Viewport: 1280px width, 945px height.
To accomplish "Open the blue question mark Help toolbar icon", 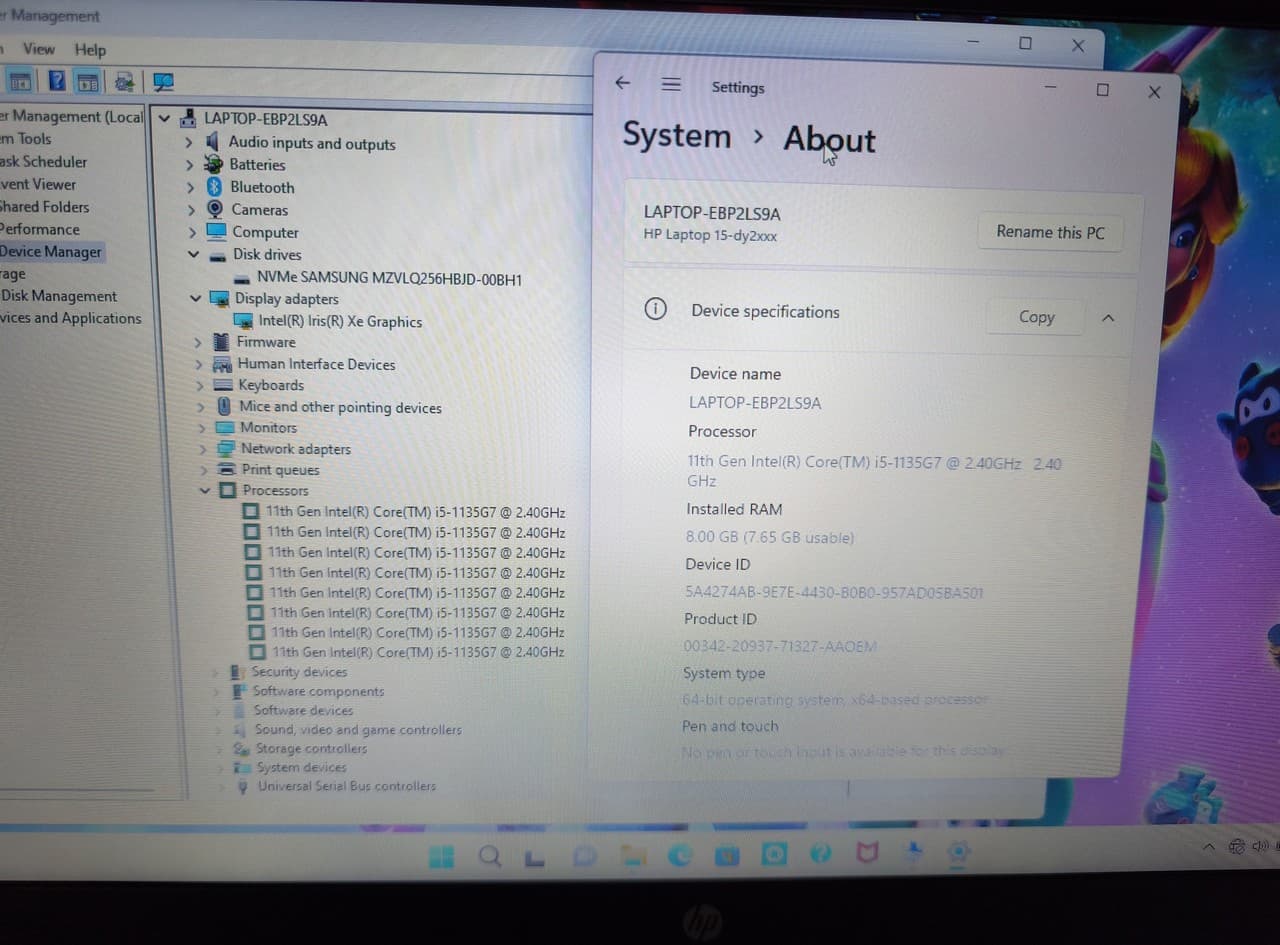I will pyautogui.click(x=58, y=81).
